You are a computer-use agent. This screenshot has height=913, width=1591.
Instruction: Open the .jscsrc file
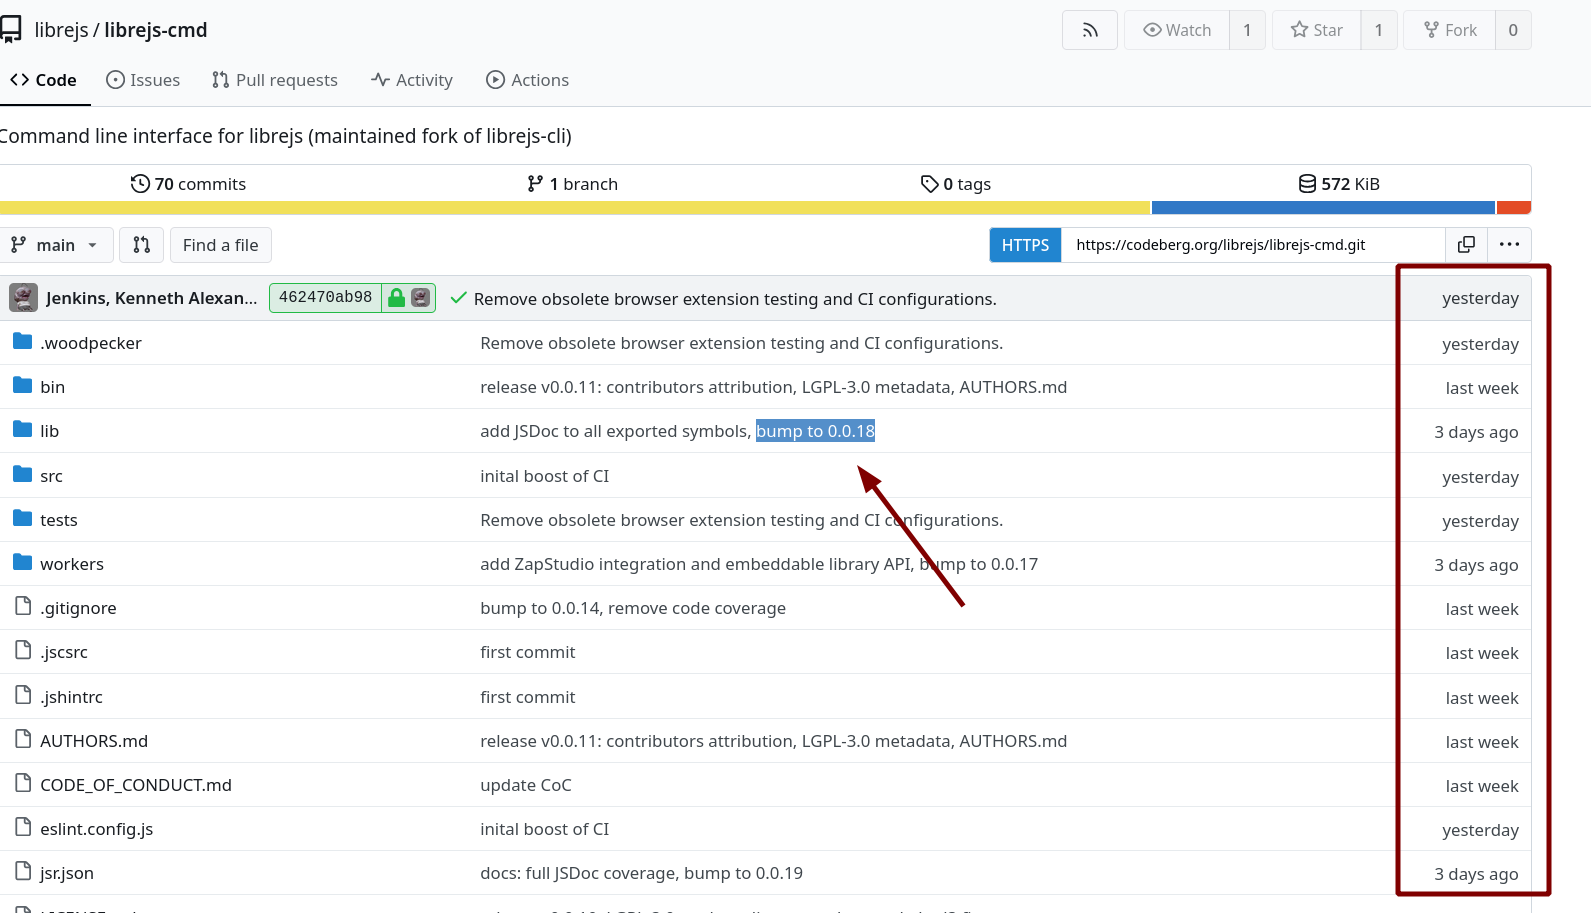[64, 652]
